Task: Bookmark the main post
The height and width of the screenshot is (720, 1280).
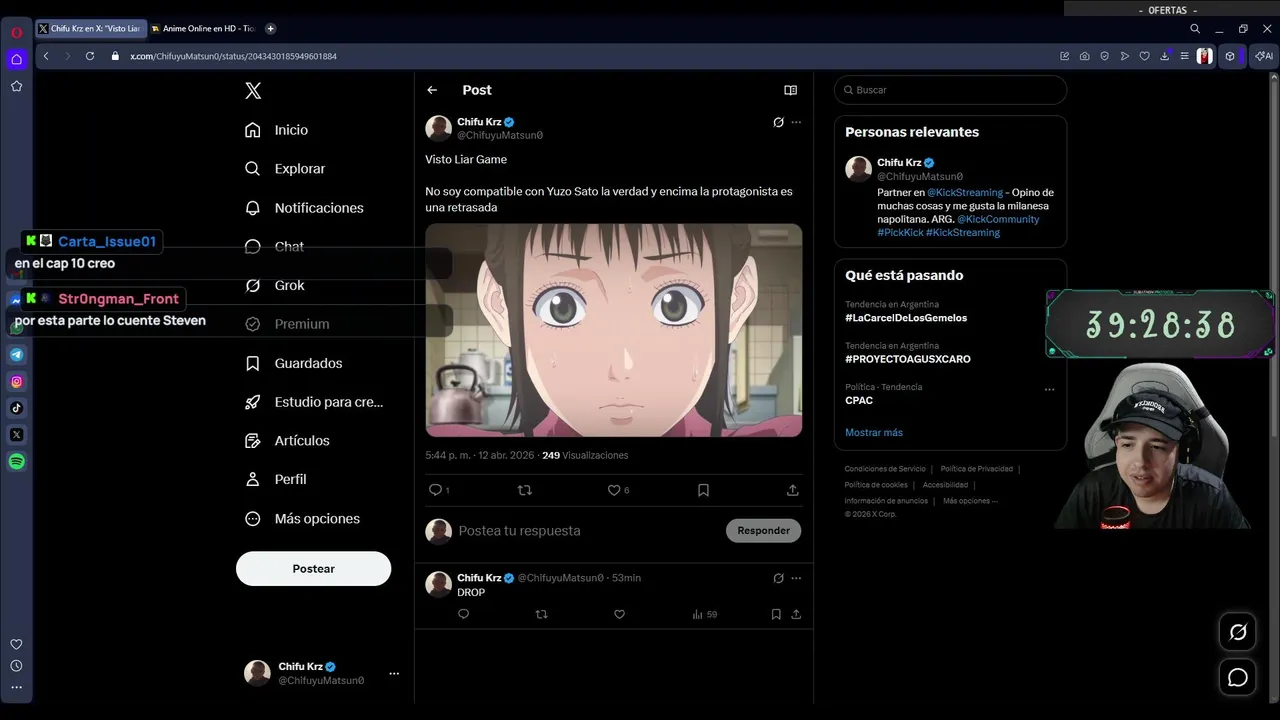Action: pos(703,490)
